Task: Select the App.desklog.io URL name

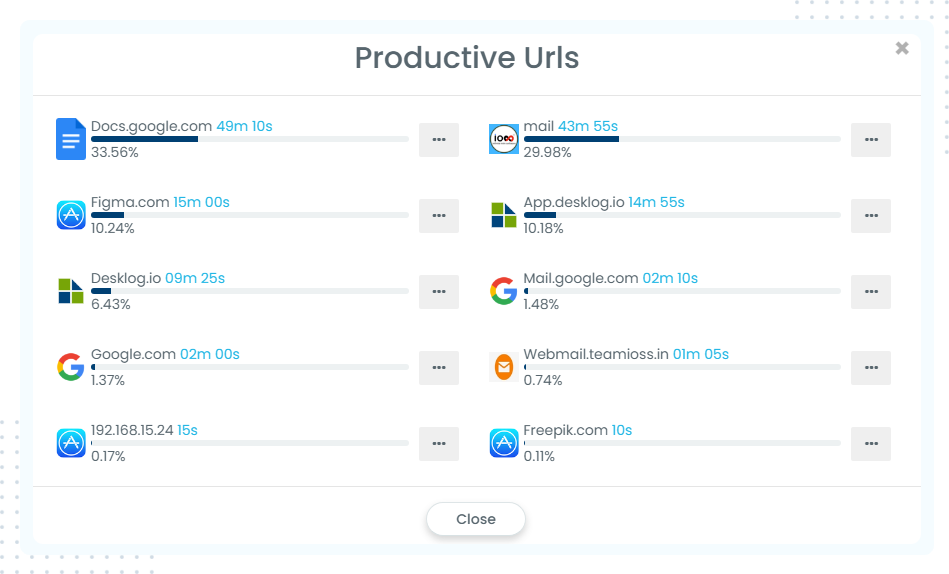Action: click(x=574, y=202)
